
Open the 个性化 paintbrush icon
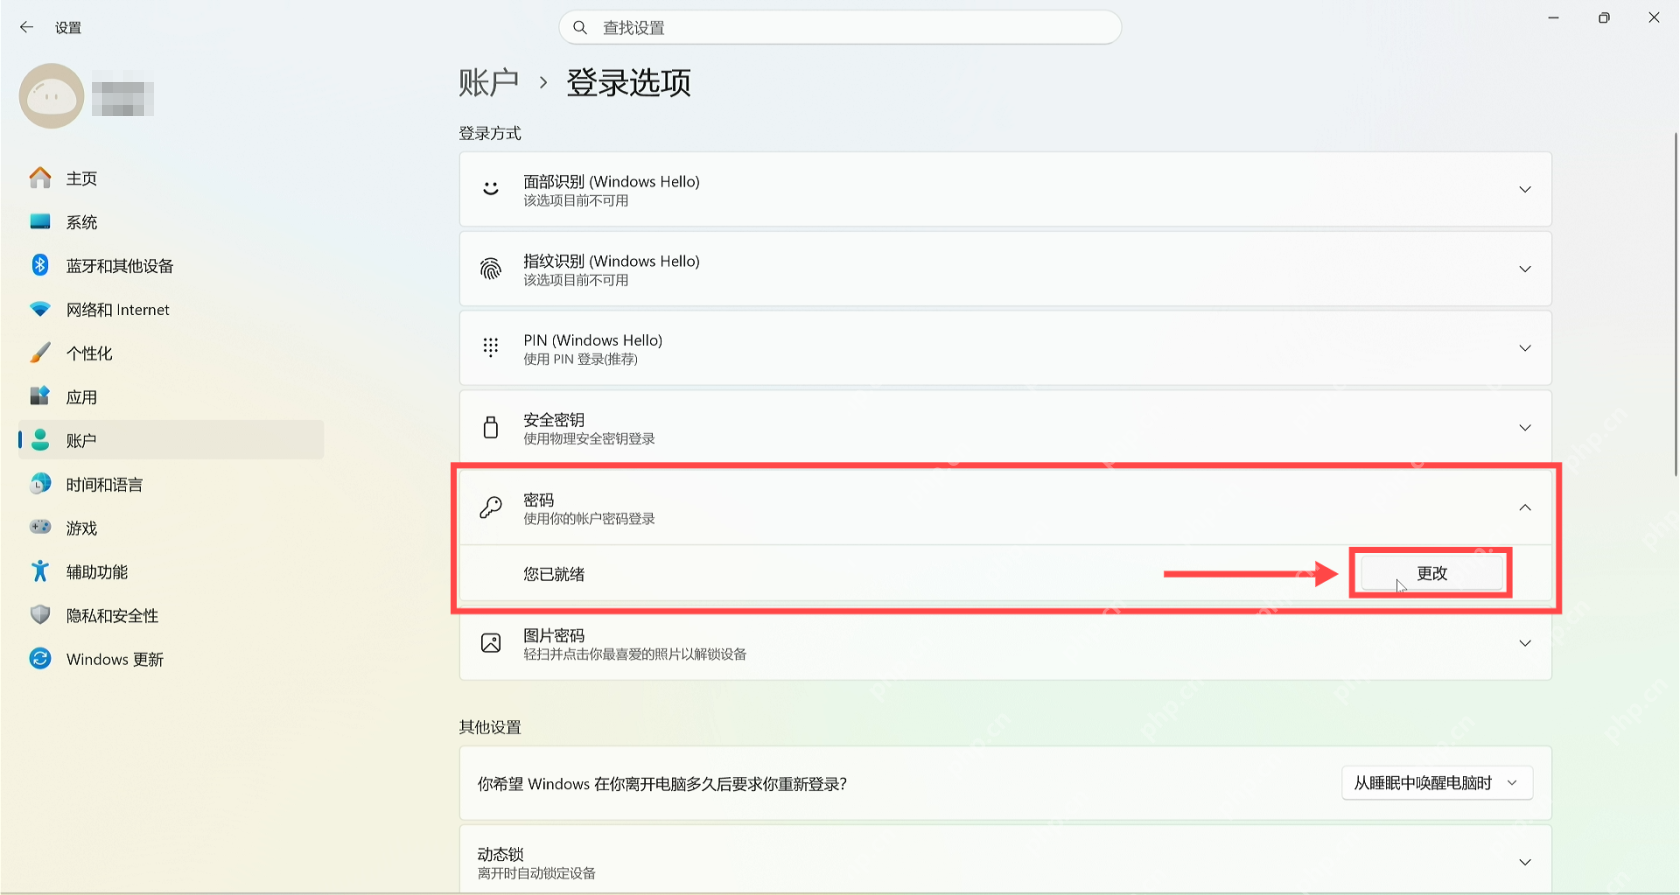click(x=40, y=353)
